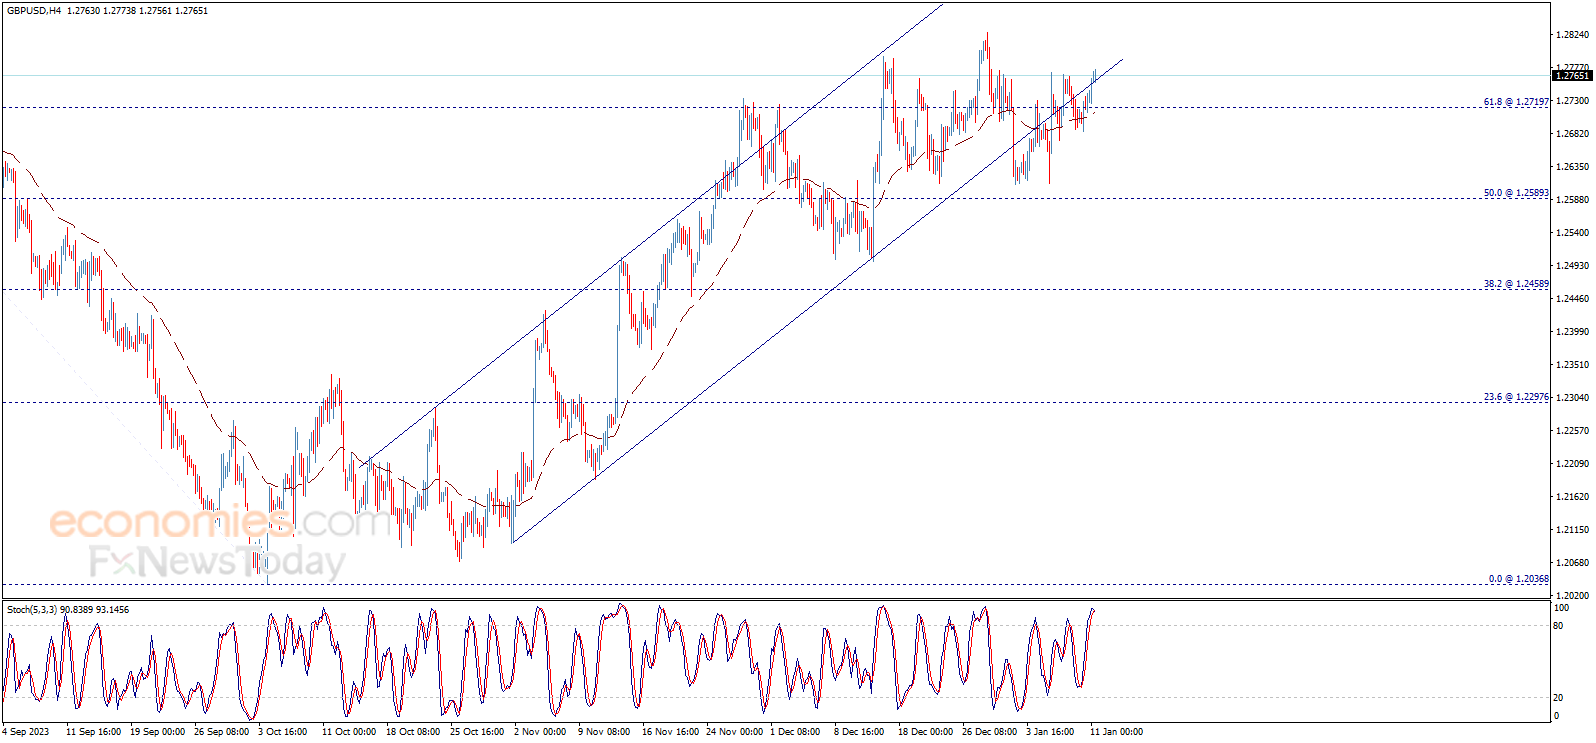Click the 1.28240 price axis value
This screenshot has width=1596, height=743.
1573,35
